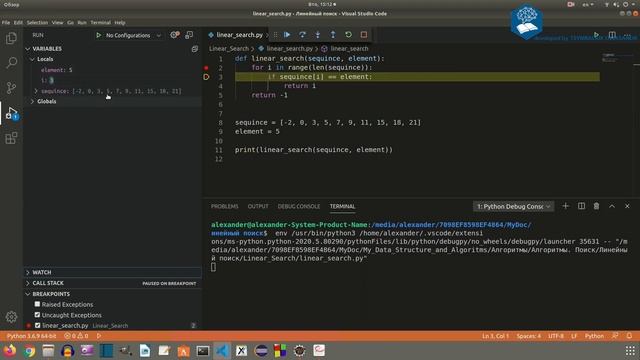
Task: Expand the sequence variable
Action: pyautogui.click(x=36, y=91)
